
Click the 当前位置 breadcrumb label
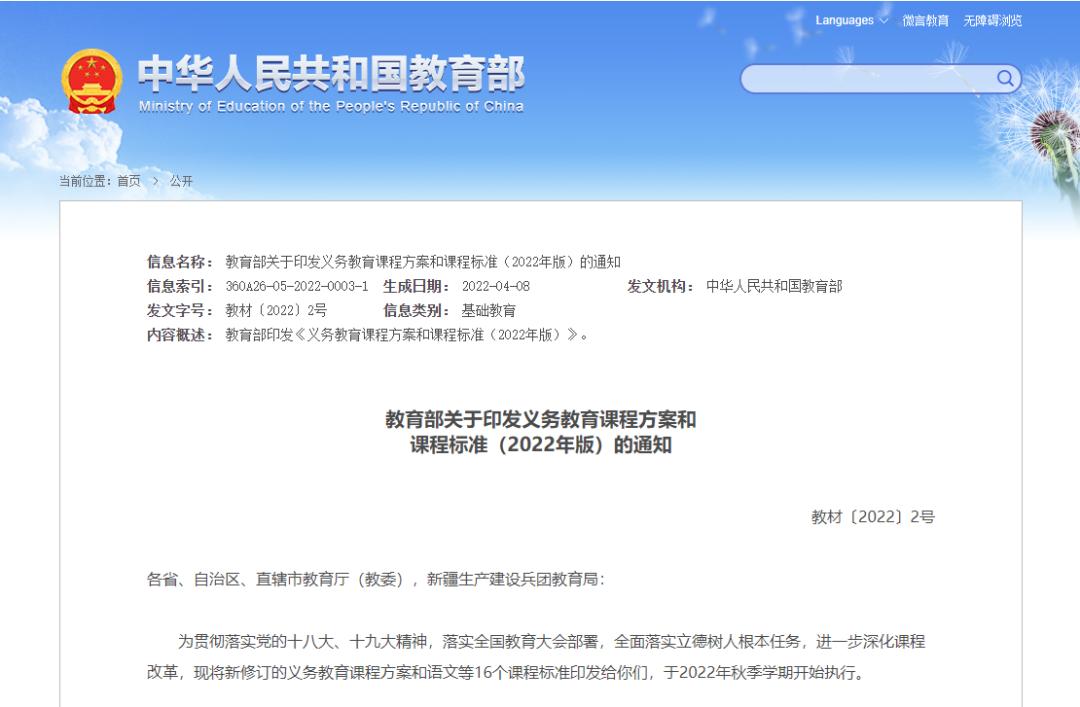click(x=85, y=181)
